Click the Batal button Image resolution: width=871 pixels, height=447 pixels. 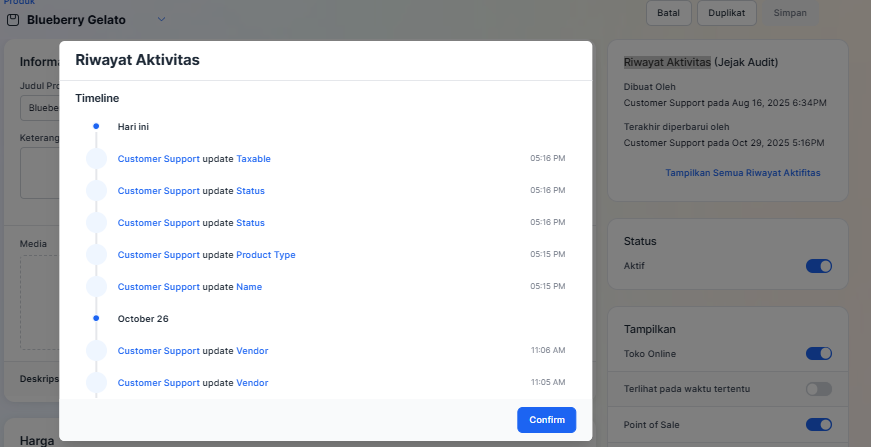tap(669, 13)
